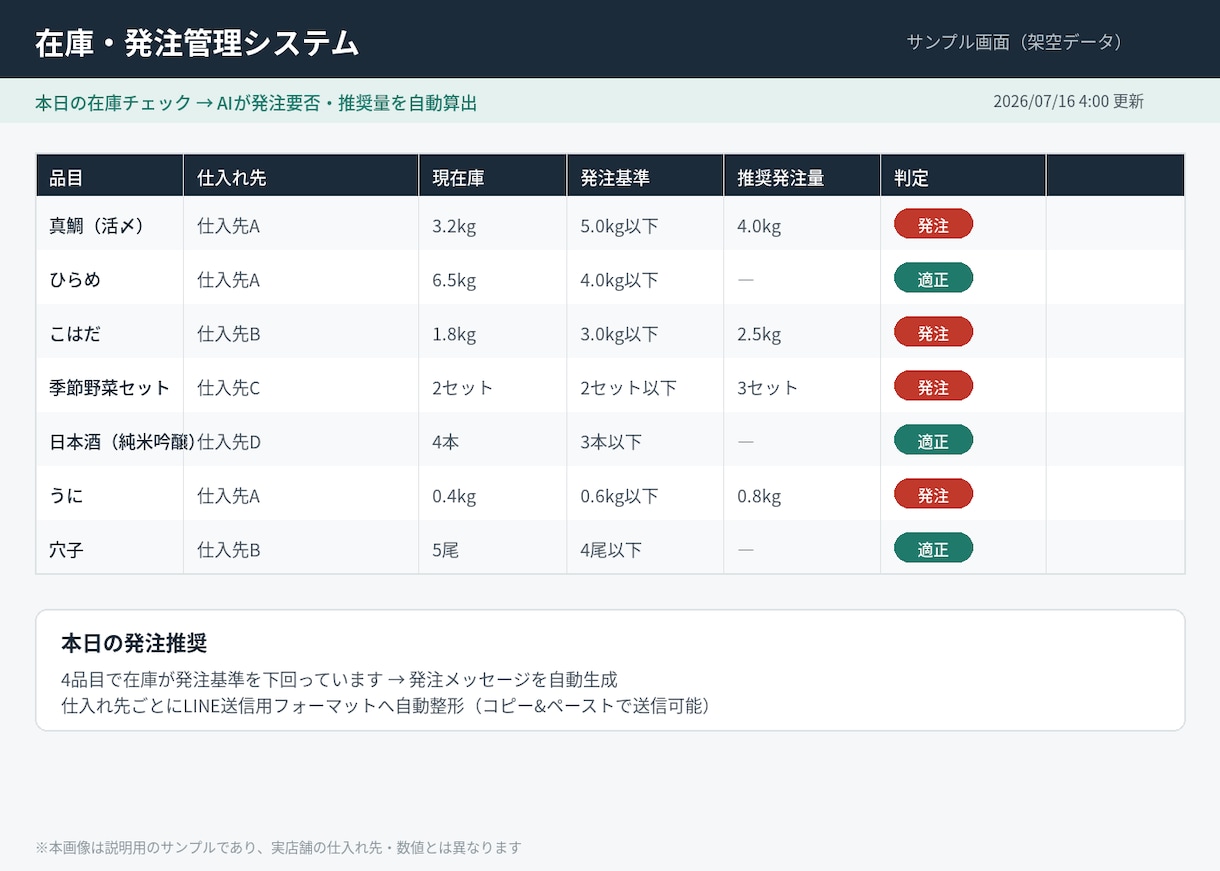Click the 仕入先D supplier cell
The height and width of the screenshot is (871, 1220).
tap(229, 442)
